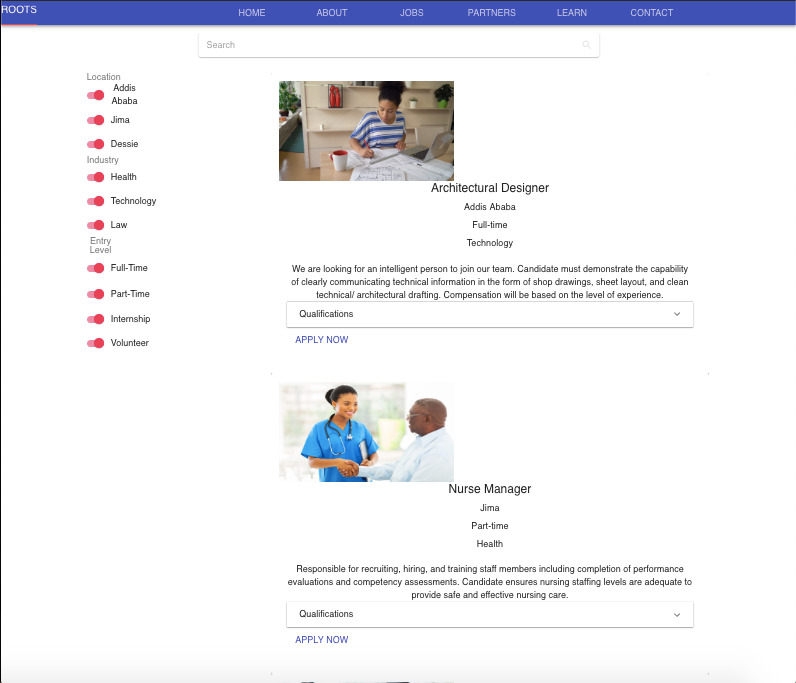Toggle the Addis Ababa location switch

point(95,95)
